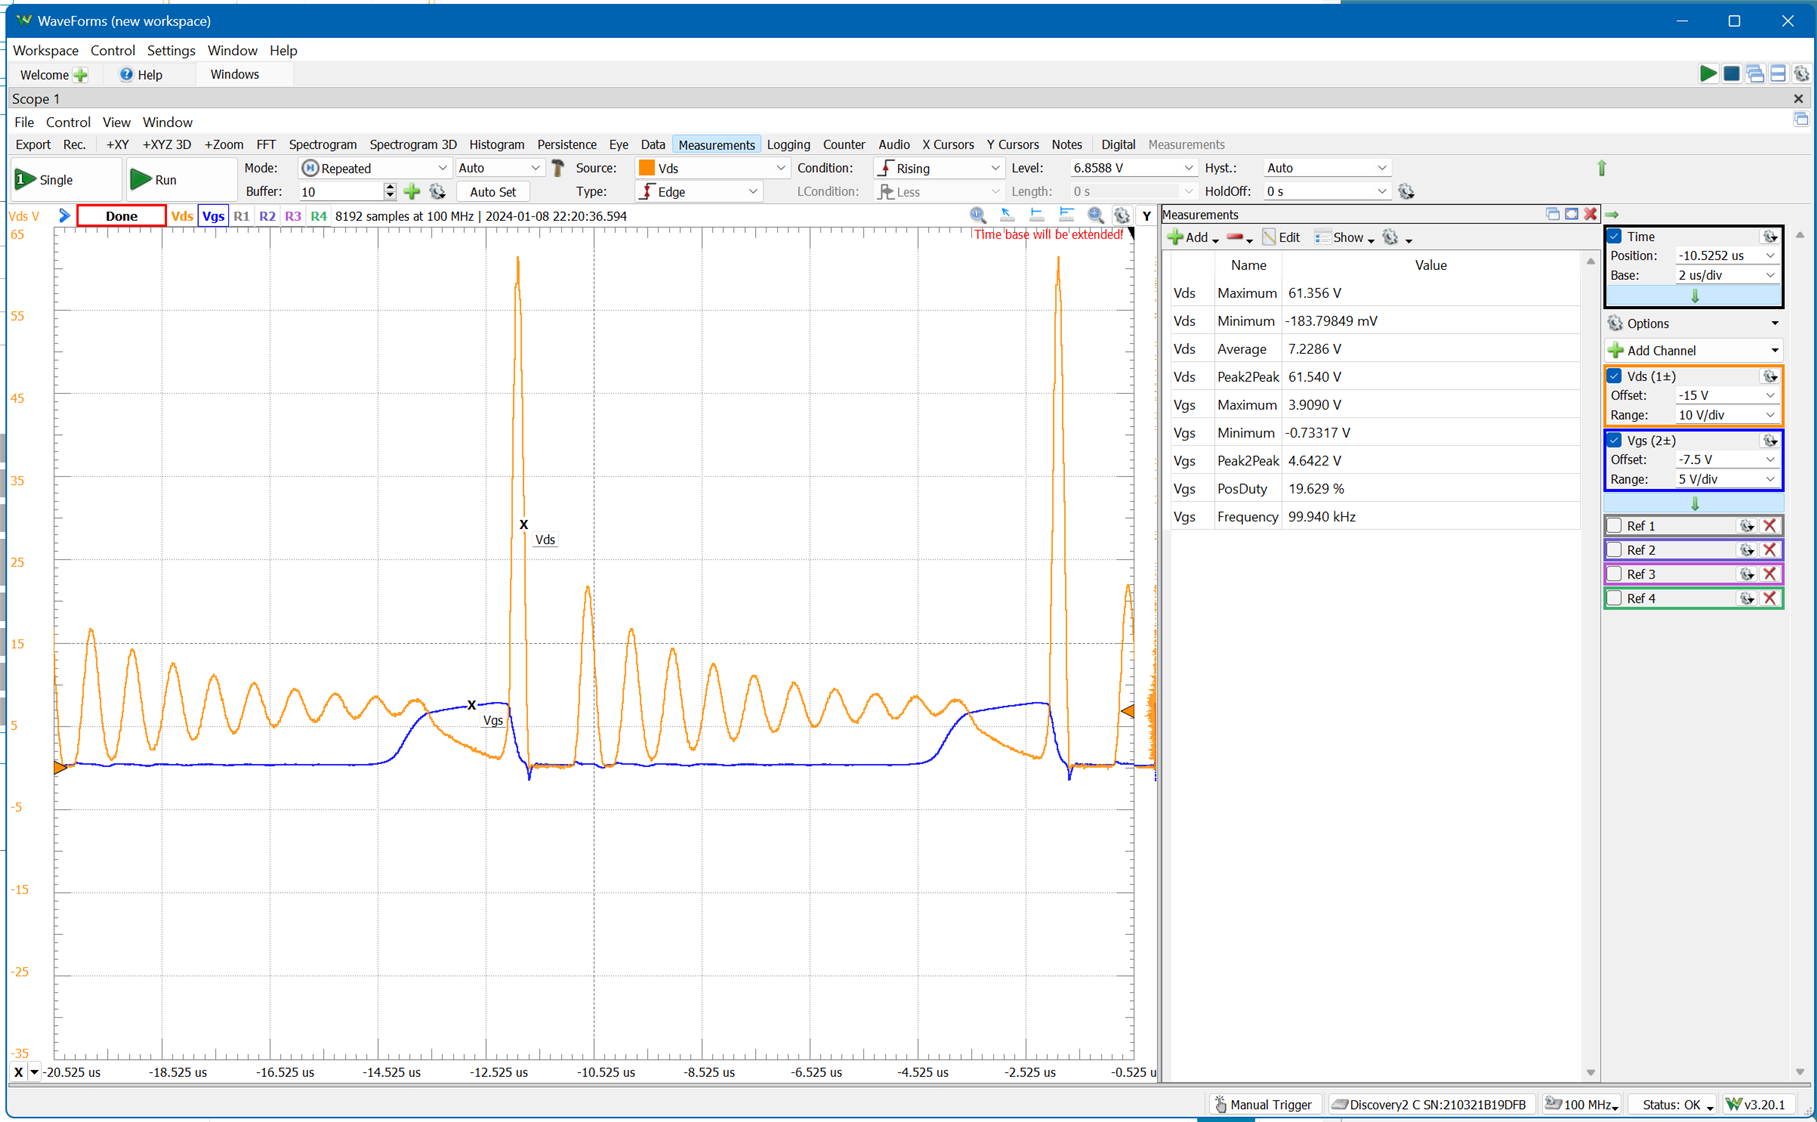Toggle the Vds (1±) channel checkbox
1817x1122 pixels.
point(1615,377)
